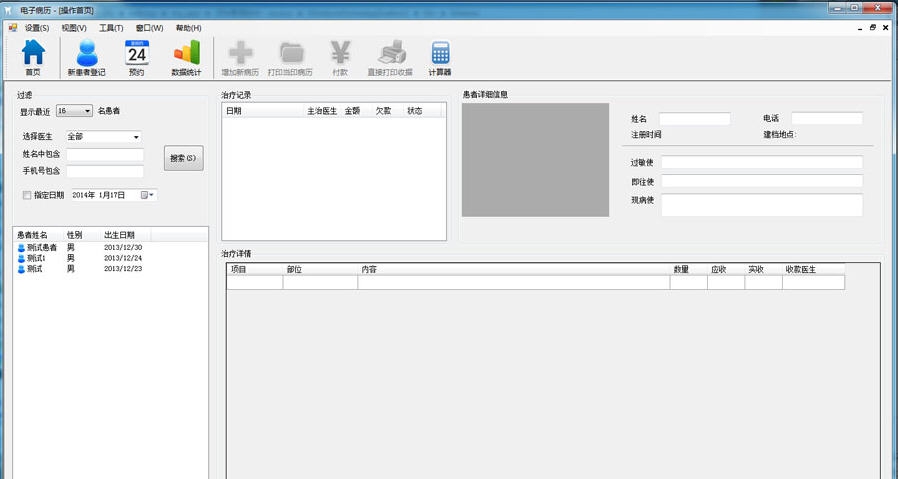Viewport: 898px width, 479px height.
Task: Open the 视图(V) menu
Action: coord(74,28)
